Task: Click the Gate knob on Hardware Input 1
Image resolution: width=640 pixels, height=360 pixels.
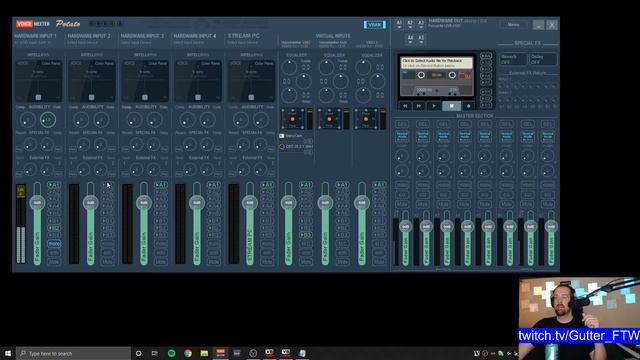Action: [x=48, y=120]
